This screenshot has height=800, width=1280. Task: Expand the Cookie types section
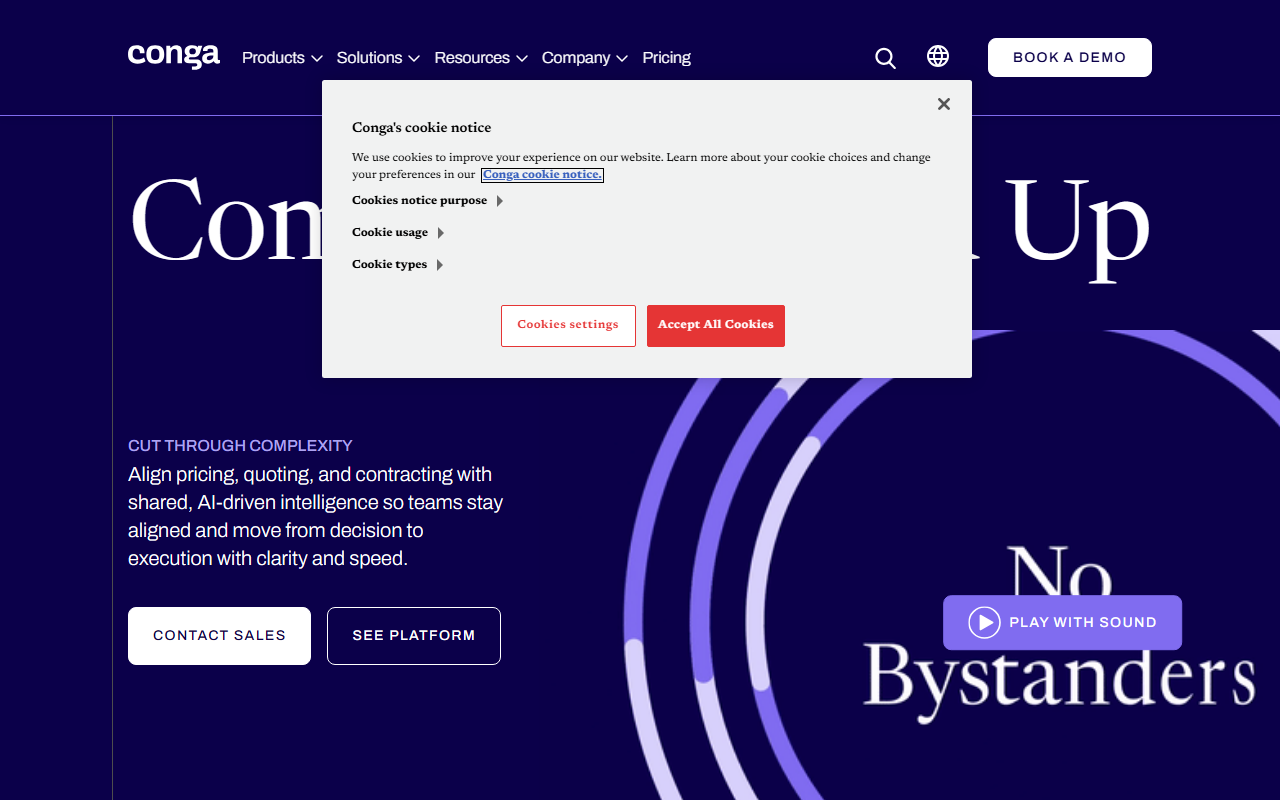pos(398,264)
